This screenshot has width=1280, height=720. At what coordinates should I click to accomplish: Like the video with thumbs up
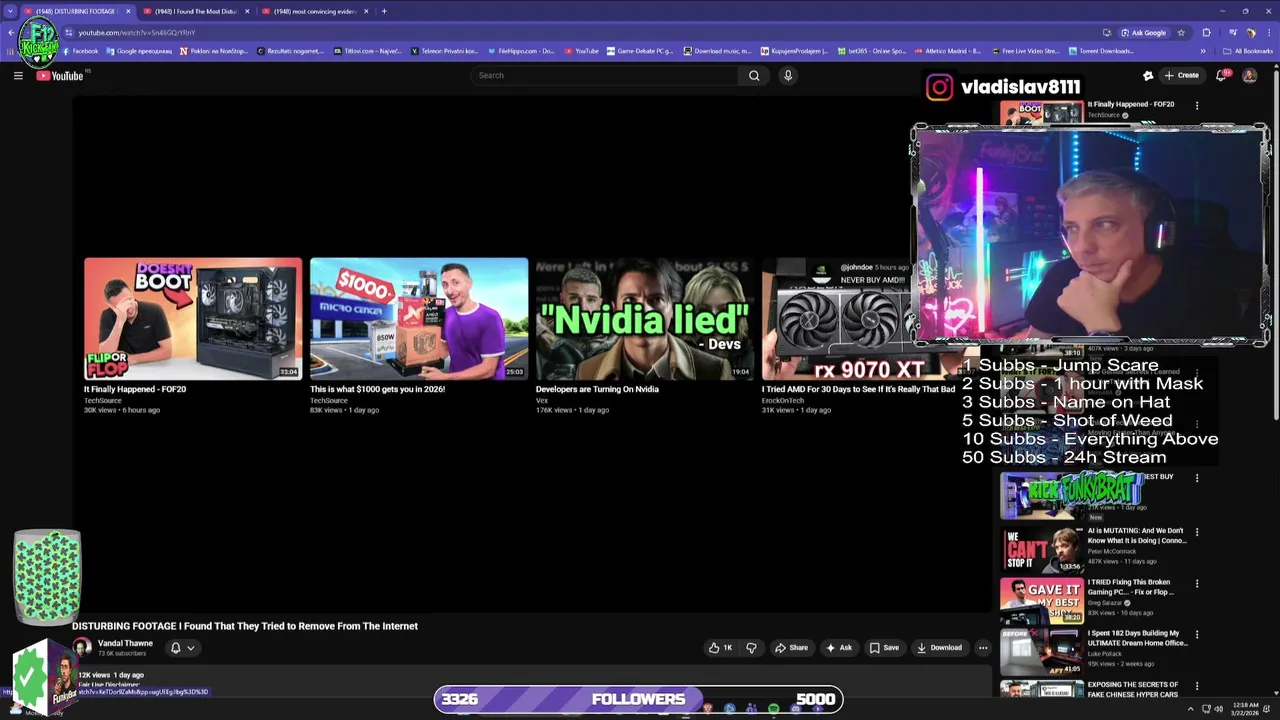(x=720, y=648)
